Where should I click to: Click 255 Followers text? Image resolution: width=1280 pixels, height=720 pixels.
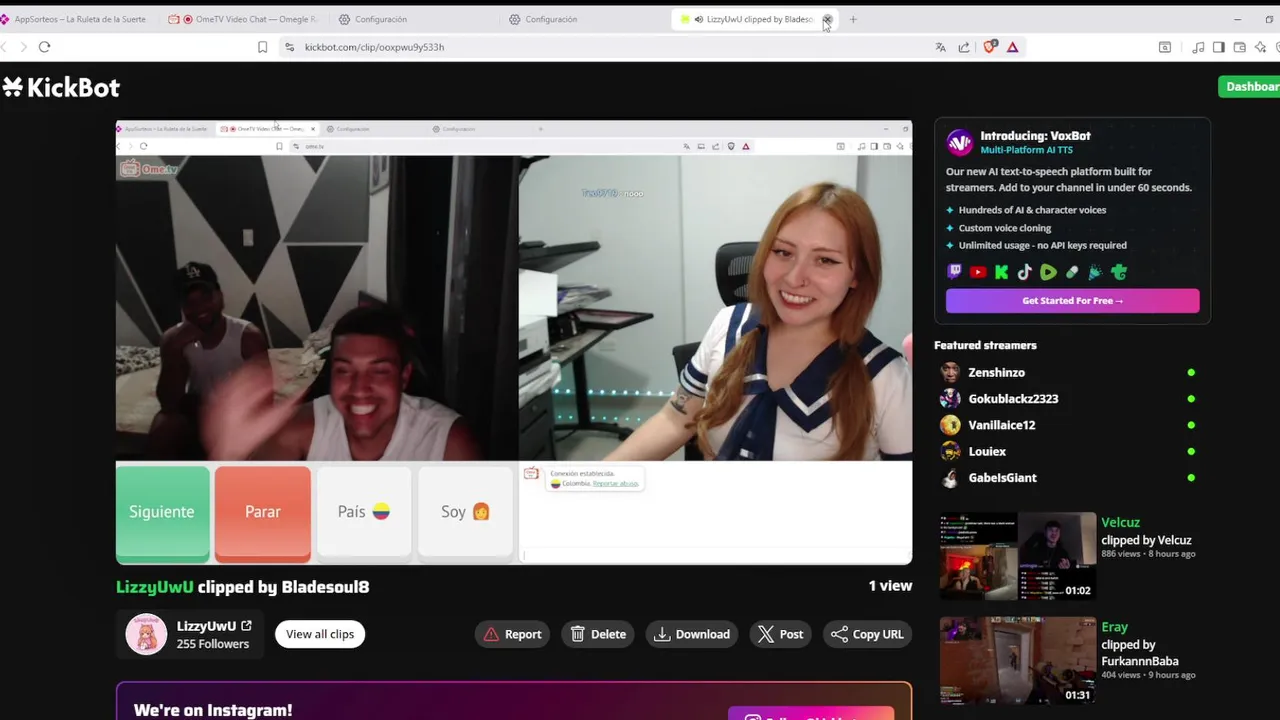pos(213,644)
